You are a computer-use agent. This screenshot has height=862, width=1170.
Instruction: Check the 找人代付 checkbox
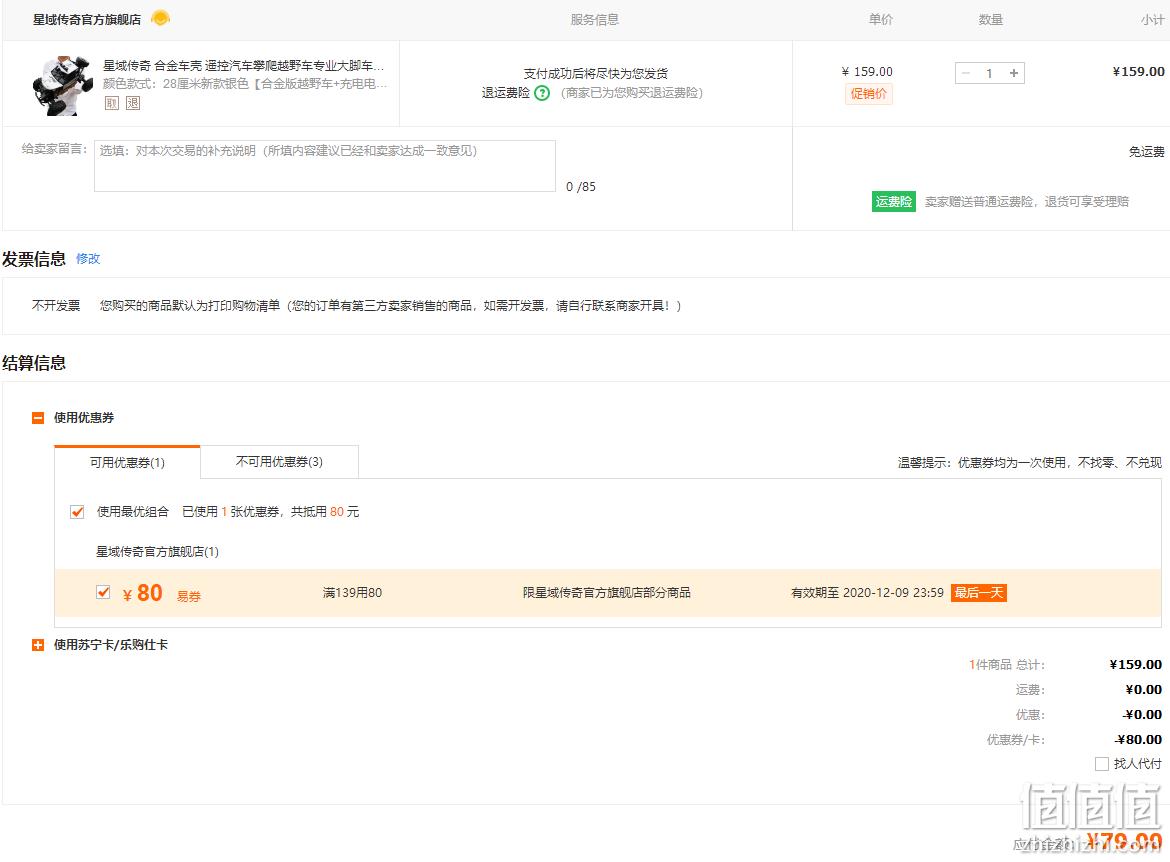pos(1101,763)
